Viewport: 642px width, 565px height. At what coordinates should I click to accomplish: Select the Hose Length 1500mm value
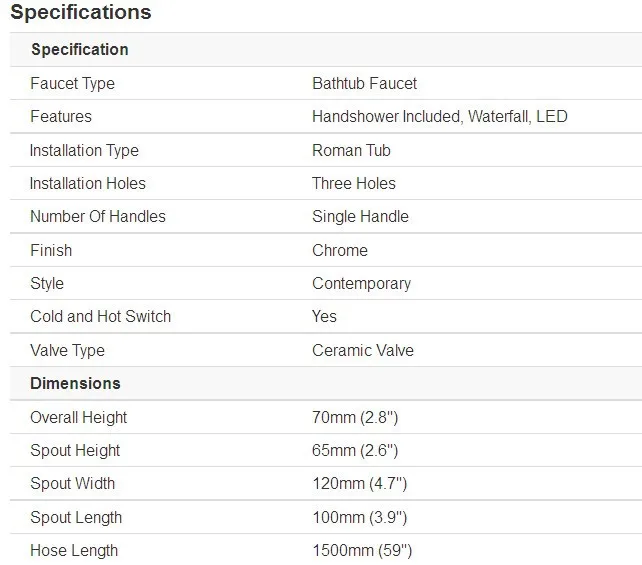tap(362, 551)
